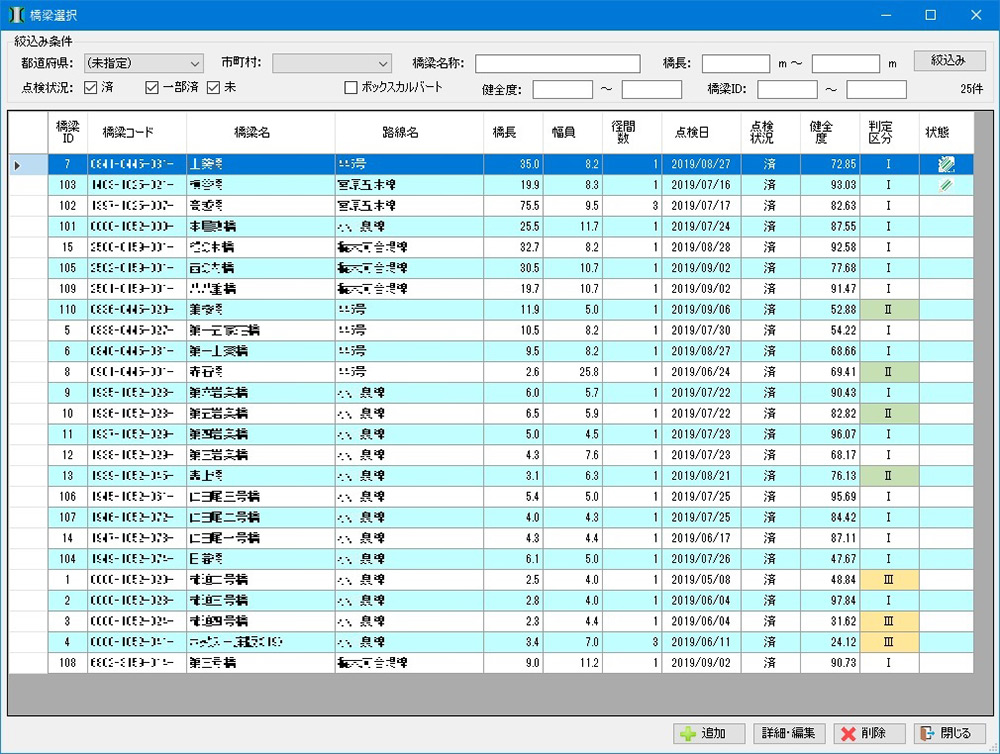Toggle the 済 inspection status checkbox
Screen dimensions: 1000x754
[91, 87]
